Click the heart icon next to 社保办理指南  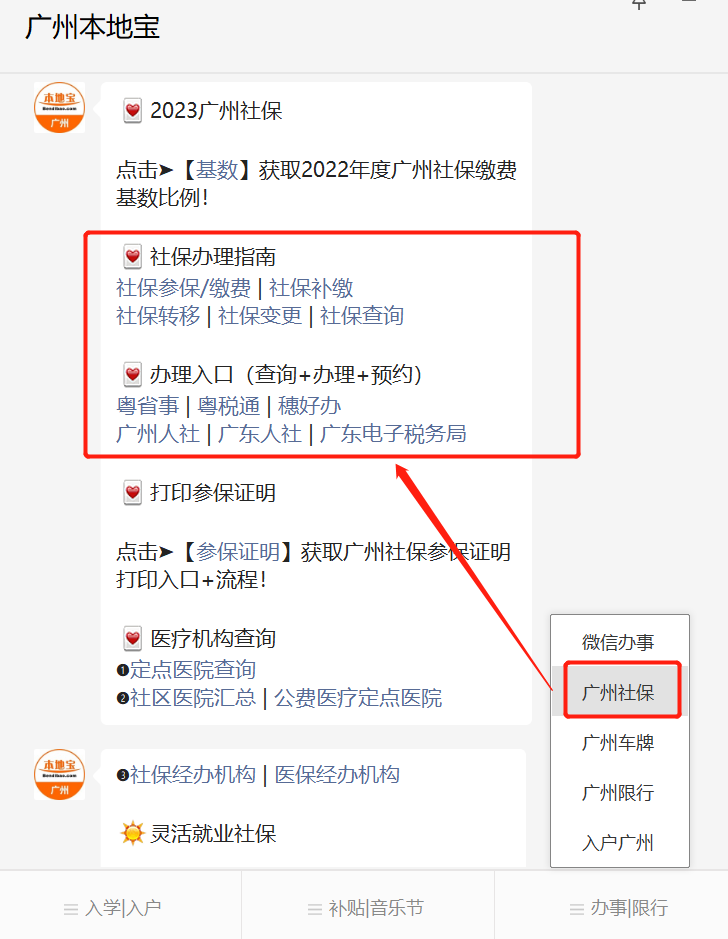132,256
